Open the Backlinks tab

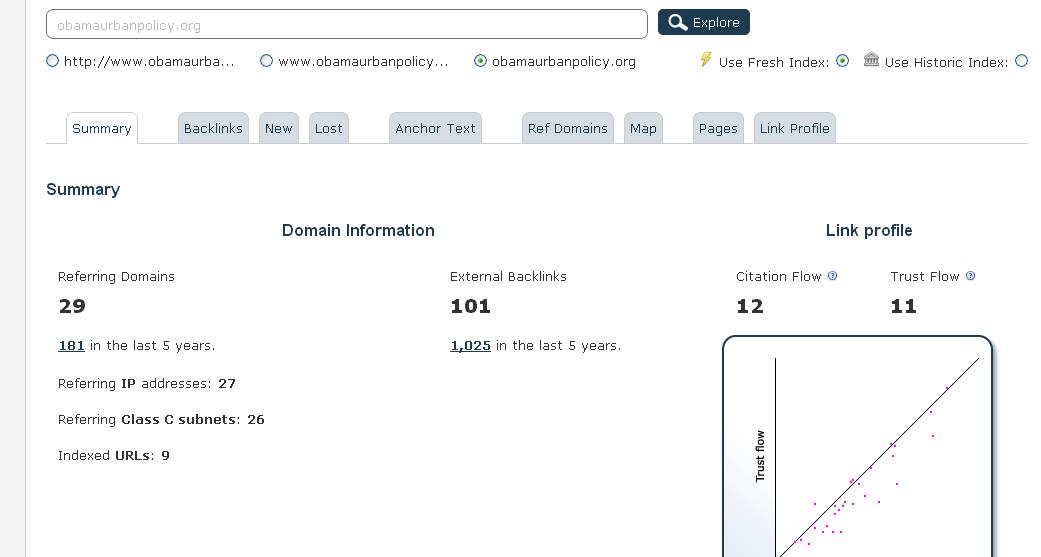213,128
